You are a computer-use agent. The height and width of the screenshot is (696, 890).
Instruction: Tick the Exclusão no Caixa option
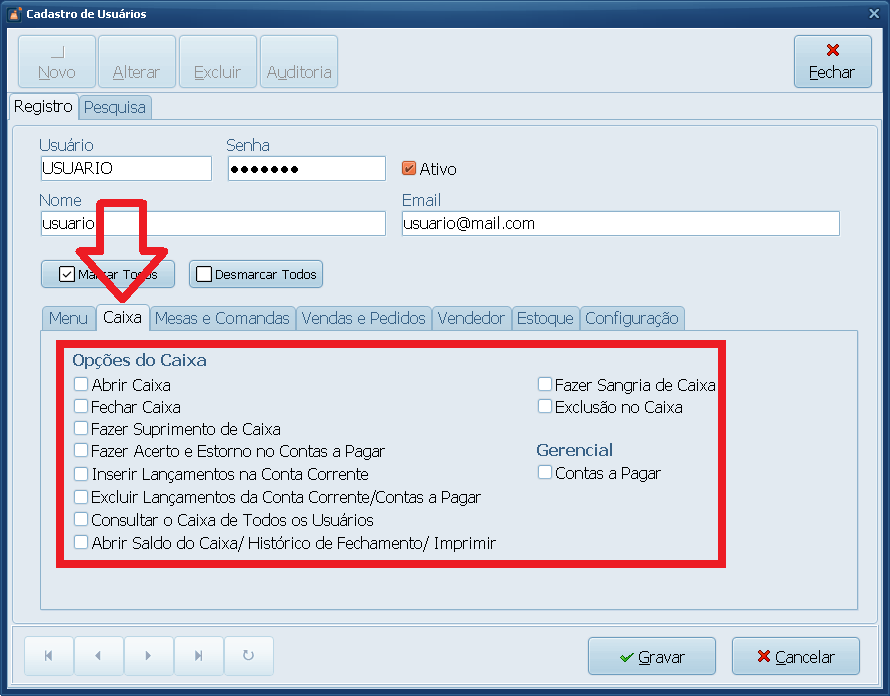pyautogui.click(x=545, y=407)
